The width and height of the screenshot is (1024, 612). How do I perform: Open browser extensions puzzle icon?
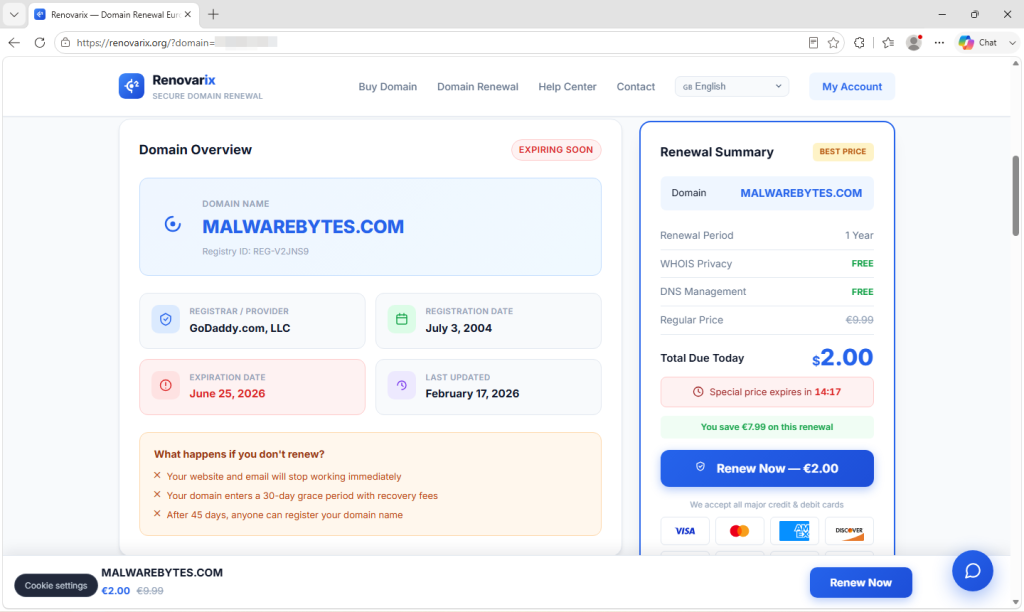[859, 42]
